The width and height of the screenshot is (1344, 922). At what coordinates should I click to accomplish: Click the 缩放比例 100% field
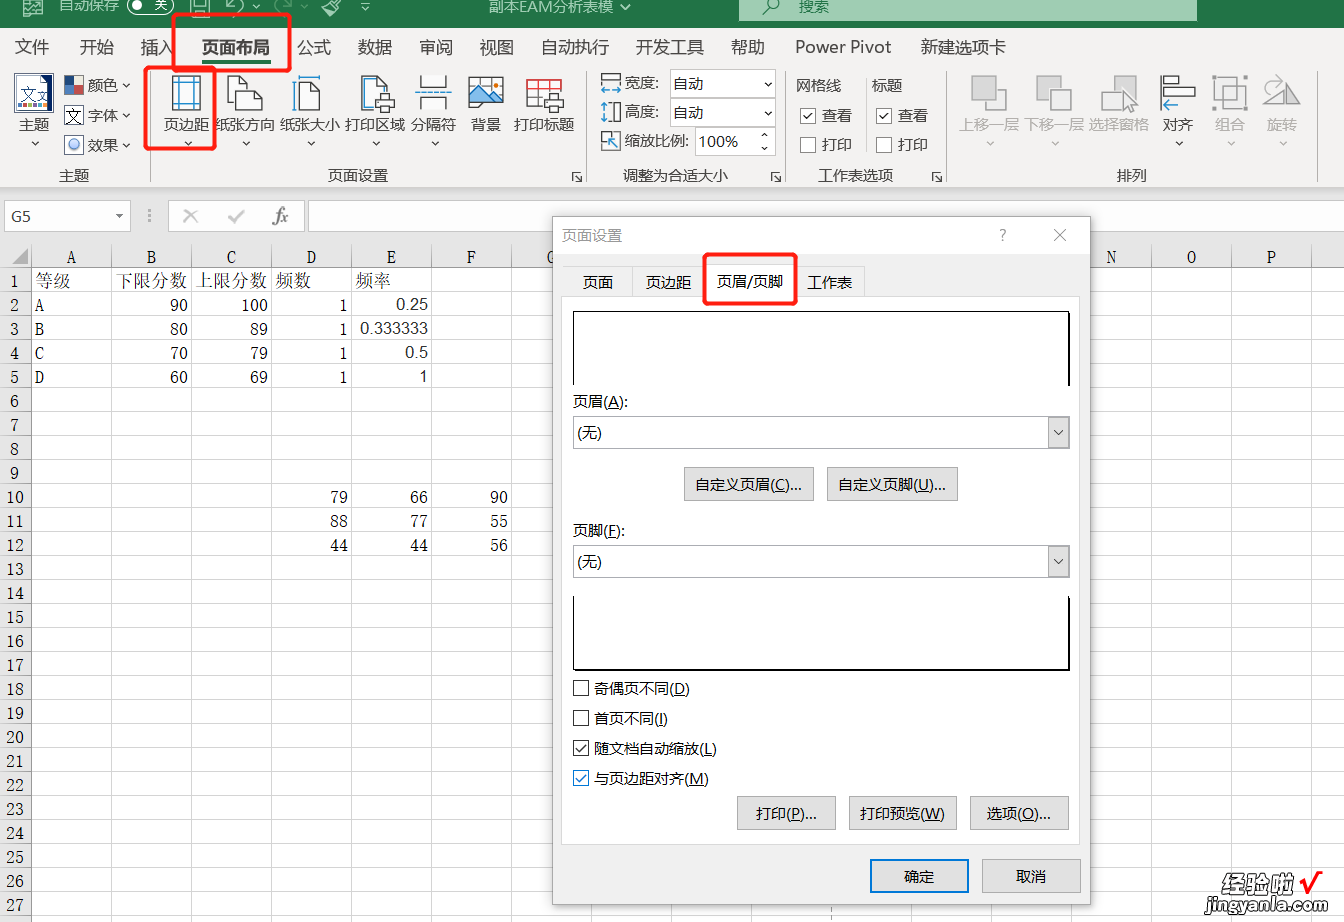(725, 142)
